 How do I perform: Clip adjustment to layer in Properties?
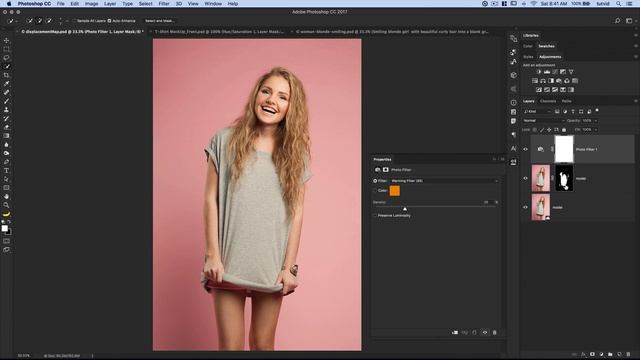(455, 332)
